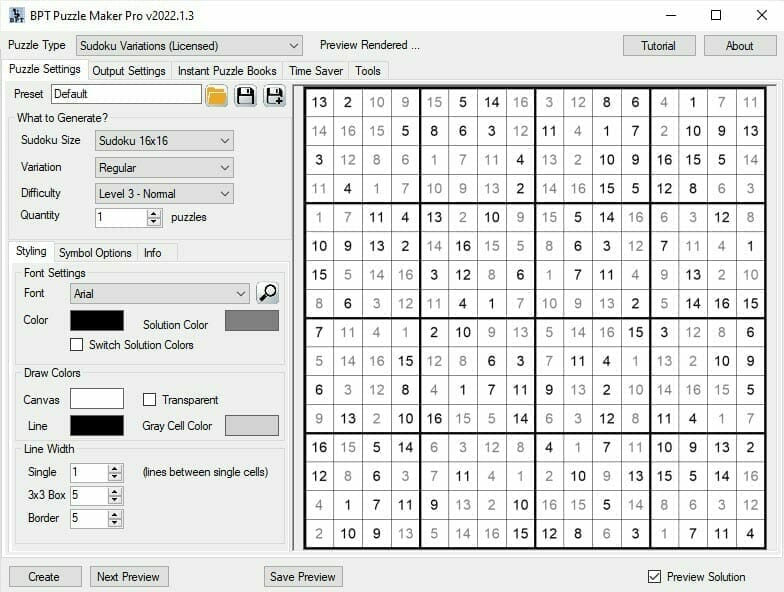Open the Difficulty dropdown

pyautogui.click(x=164, y=194)
